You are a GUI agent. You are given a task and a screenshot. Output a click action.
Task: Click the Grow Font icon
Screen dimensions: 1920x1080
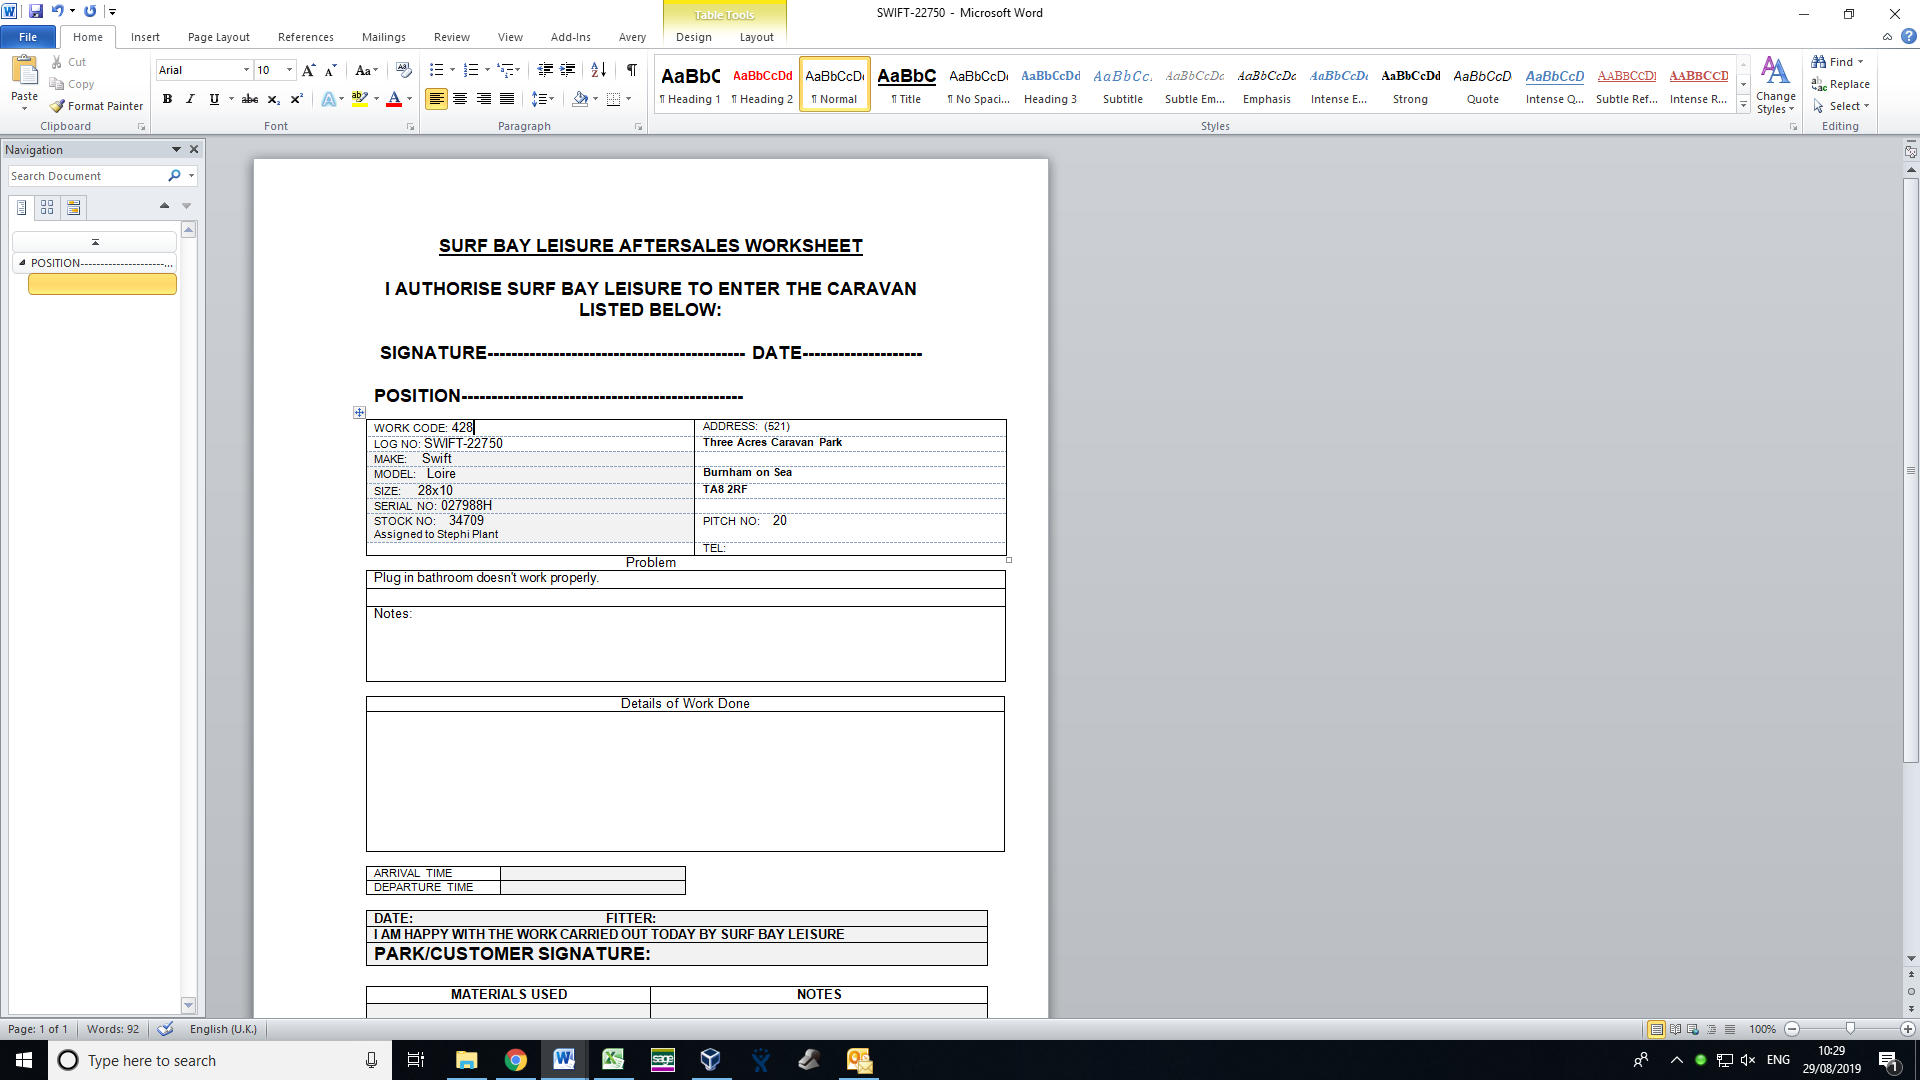click(x=308, y=70)
